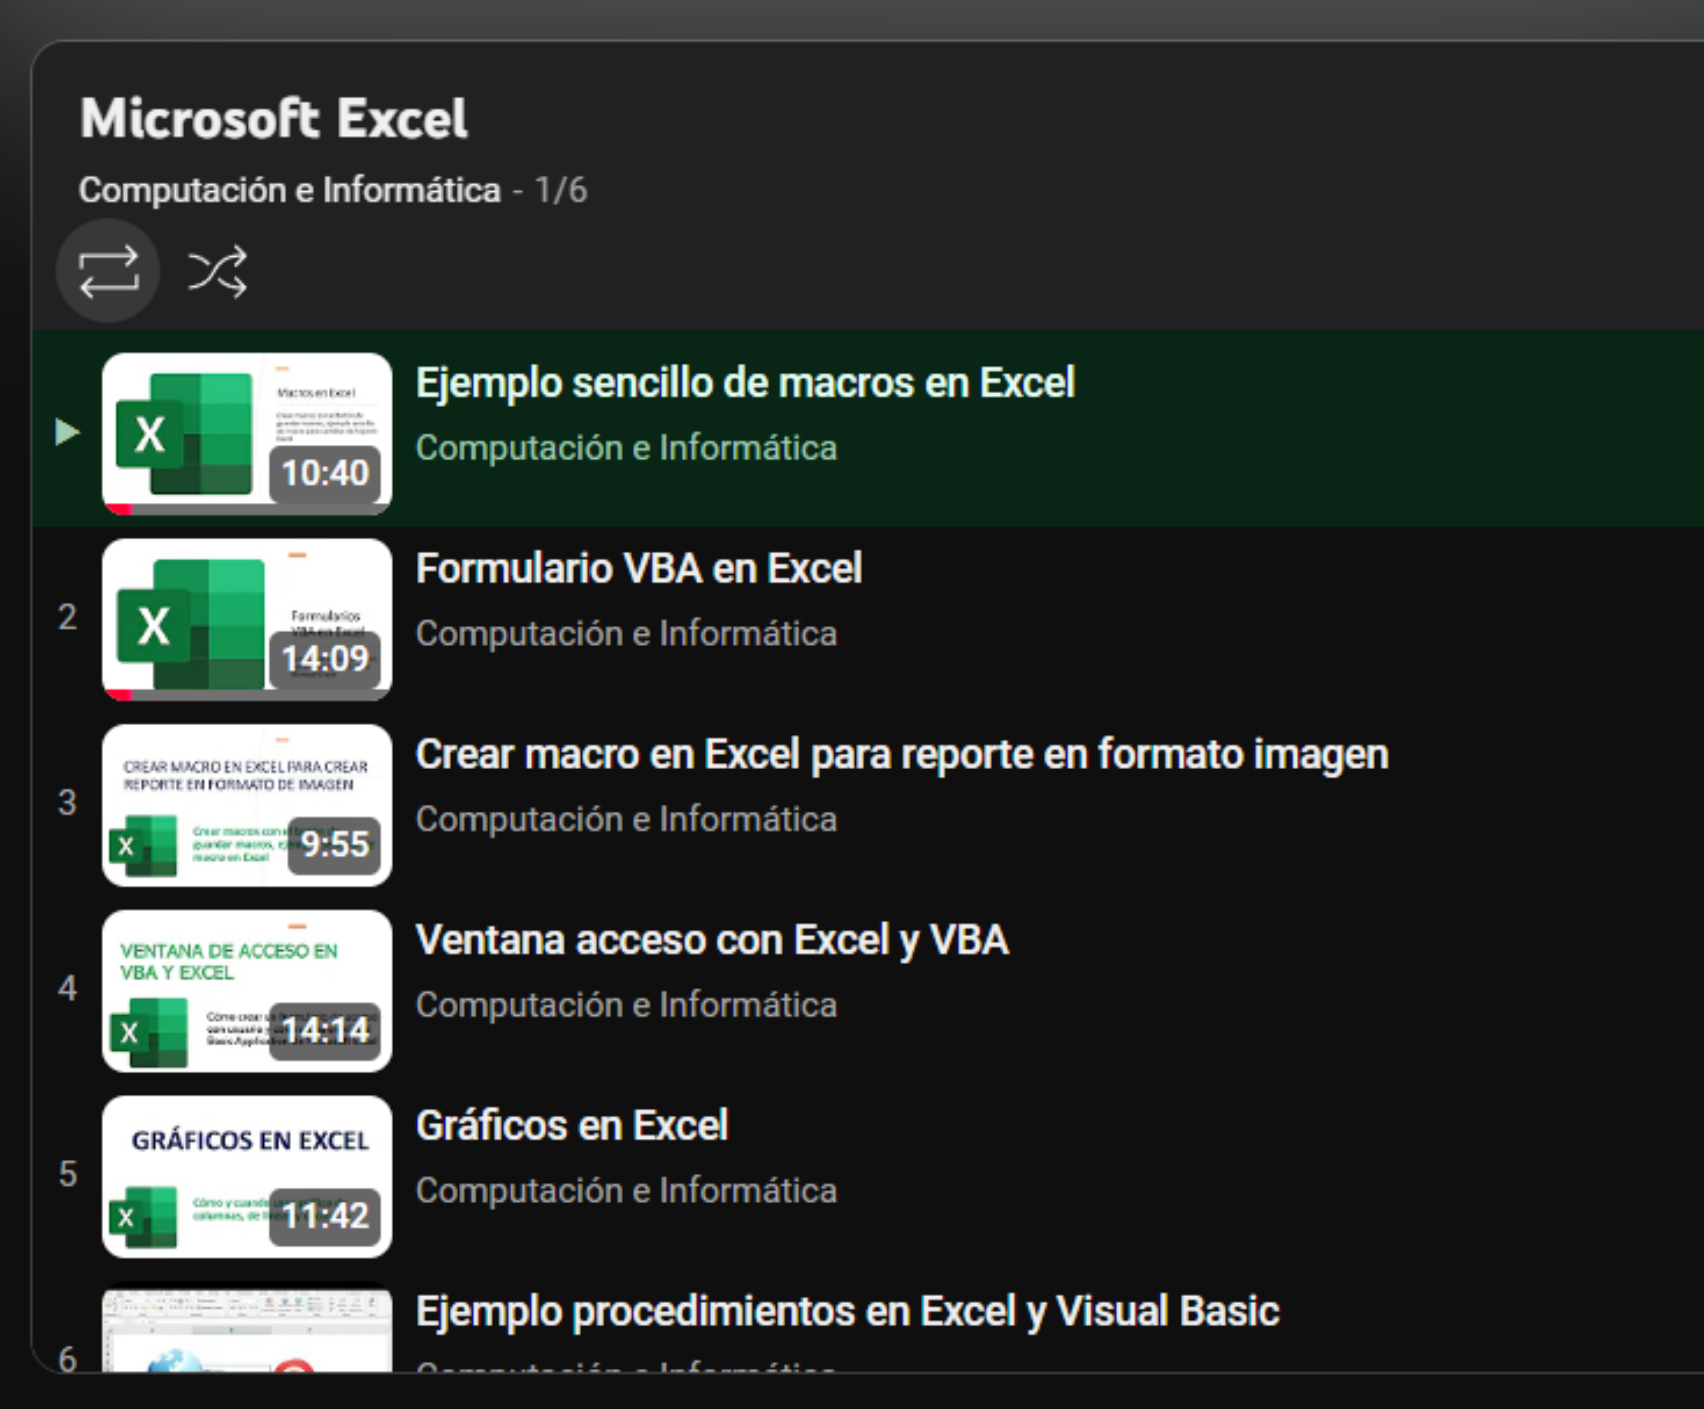Screen dimensions: 1704x1409
Task: Click the now-playing triangle indicator
Action: click(67, 432)
